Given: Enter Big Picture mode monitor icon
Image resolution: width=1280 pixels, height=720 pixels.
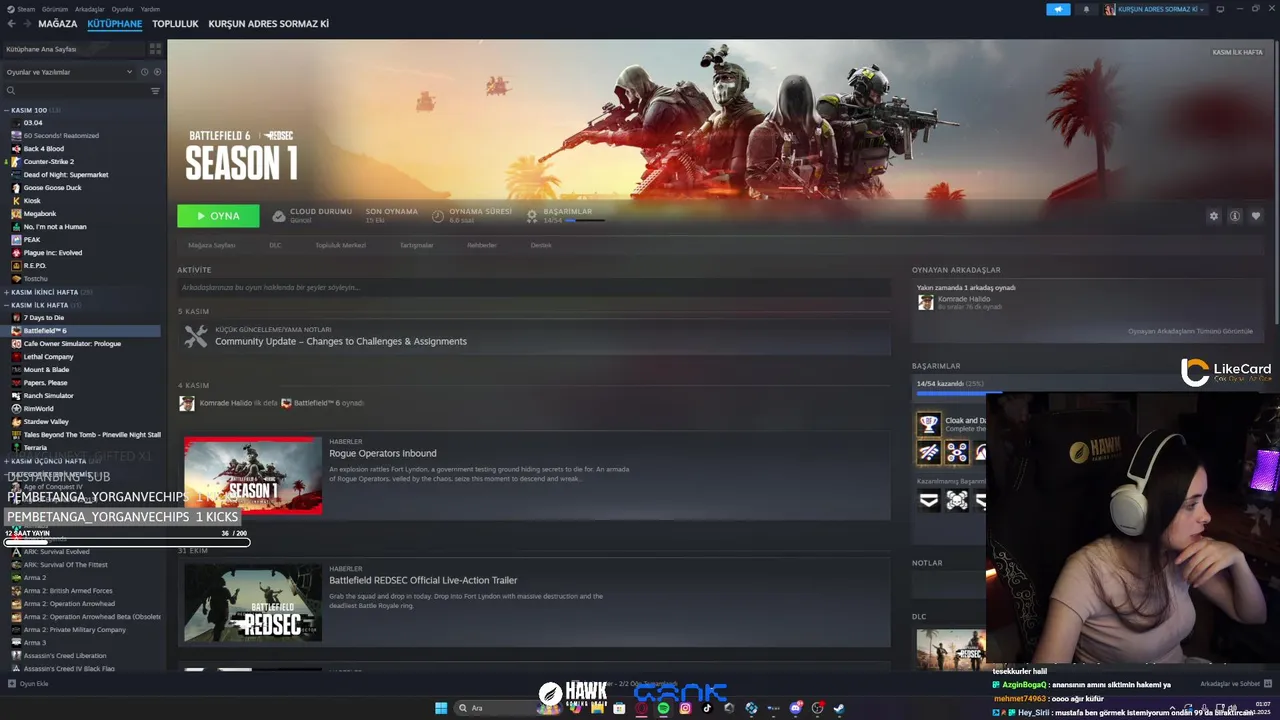Looking at the screenshot, I should point(1220,9).
